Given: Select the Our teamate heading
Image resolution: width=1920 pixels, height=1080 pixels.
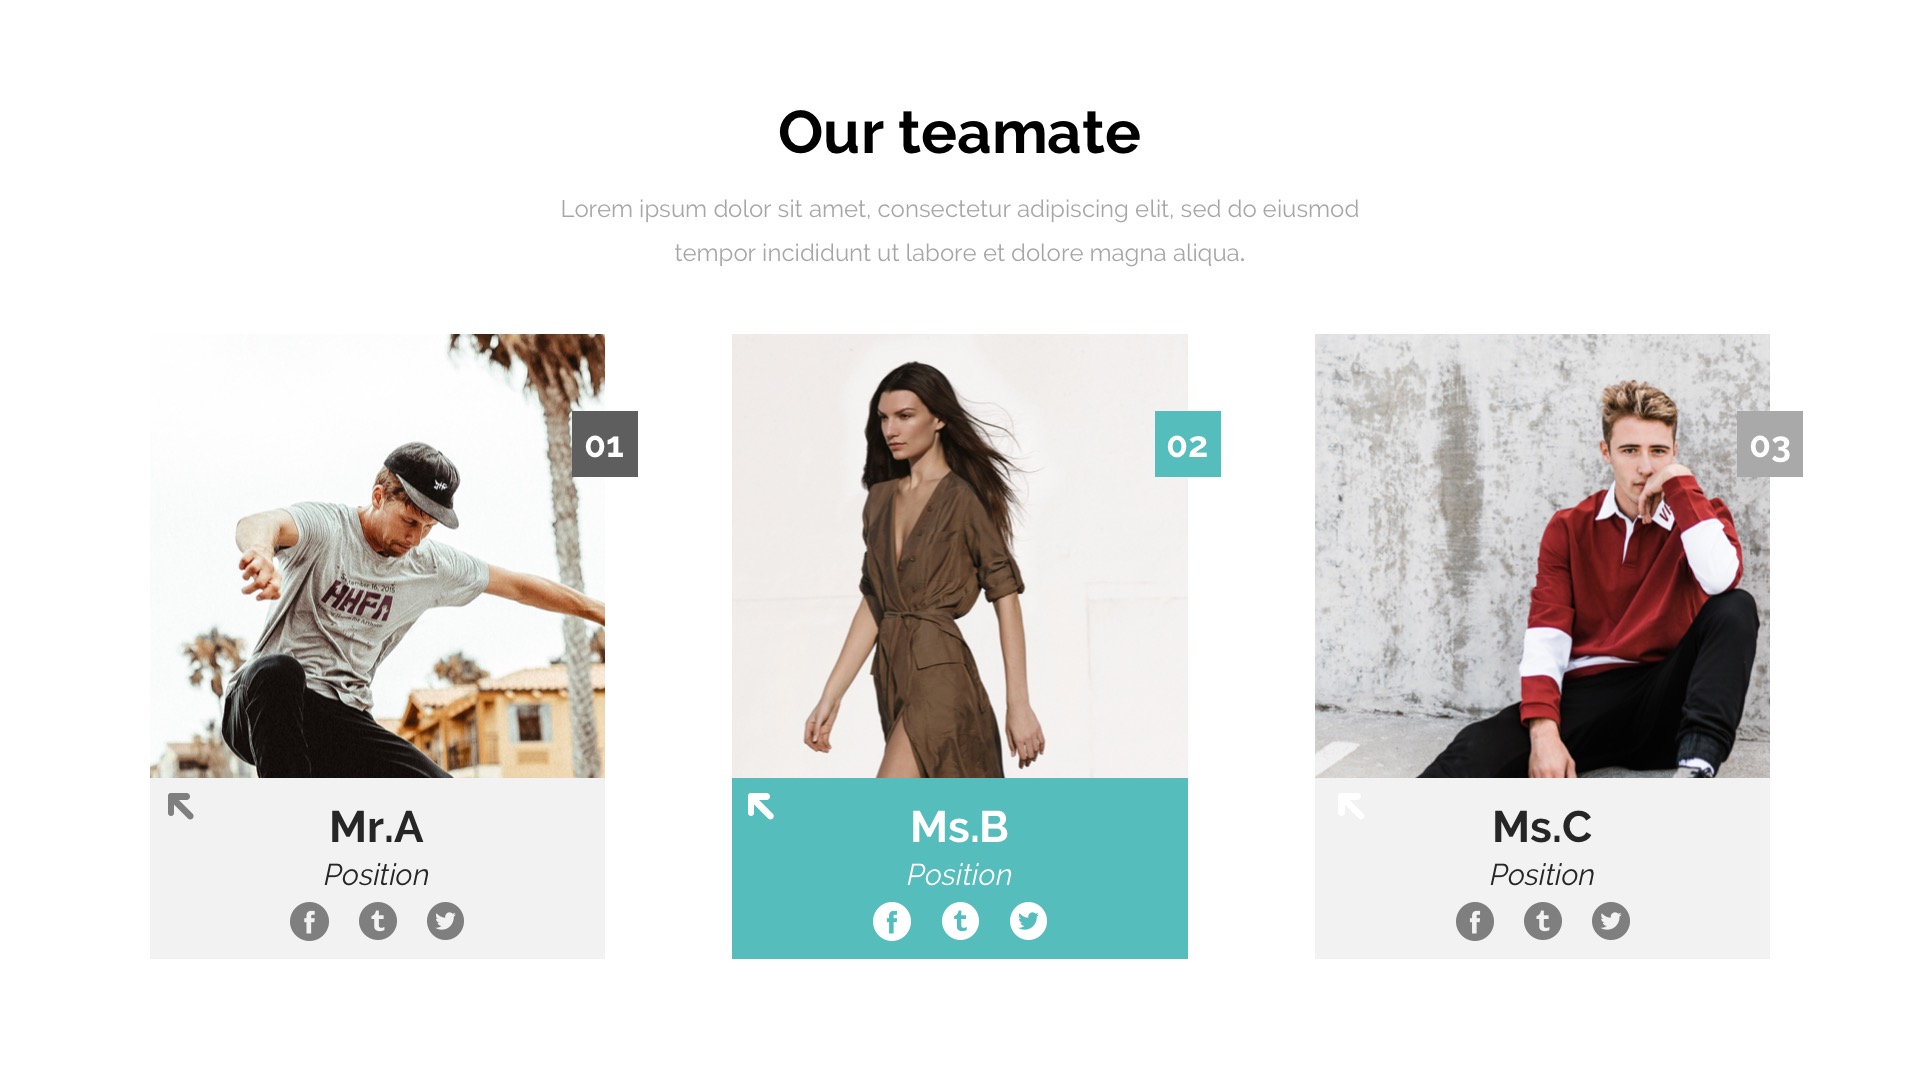Looking at the screenshot, I should [959, 132].
